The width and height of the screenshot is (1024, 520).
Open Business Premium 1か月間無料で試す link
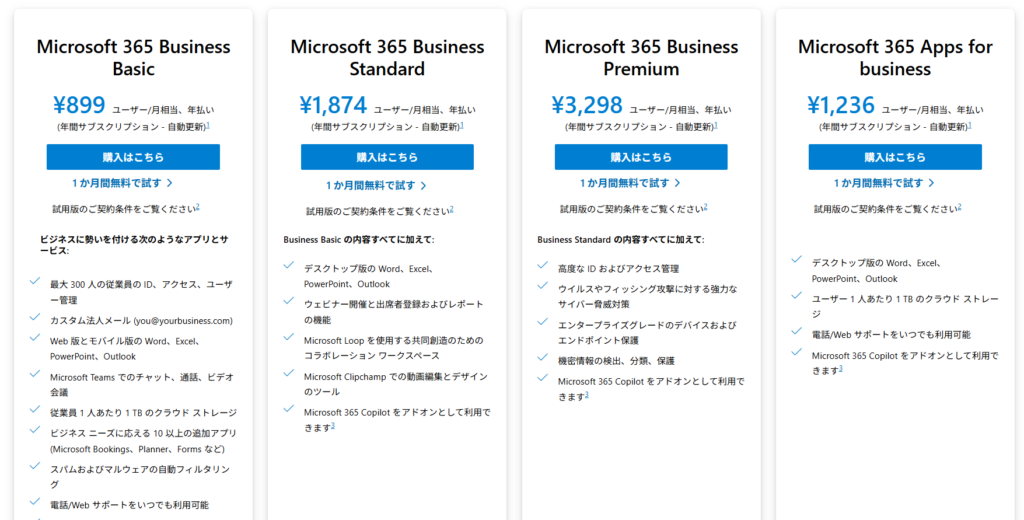coord(630,183)
